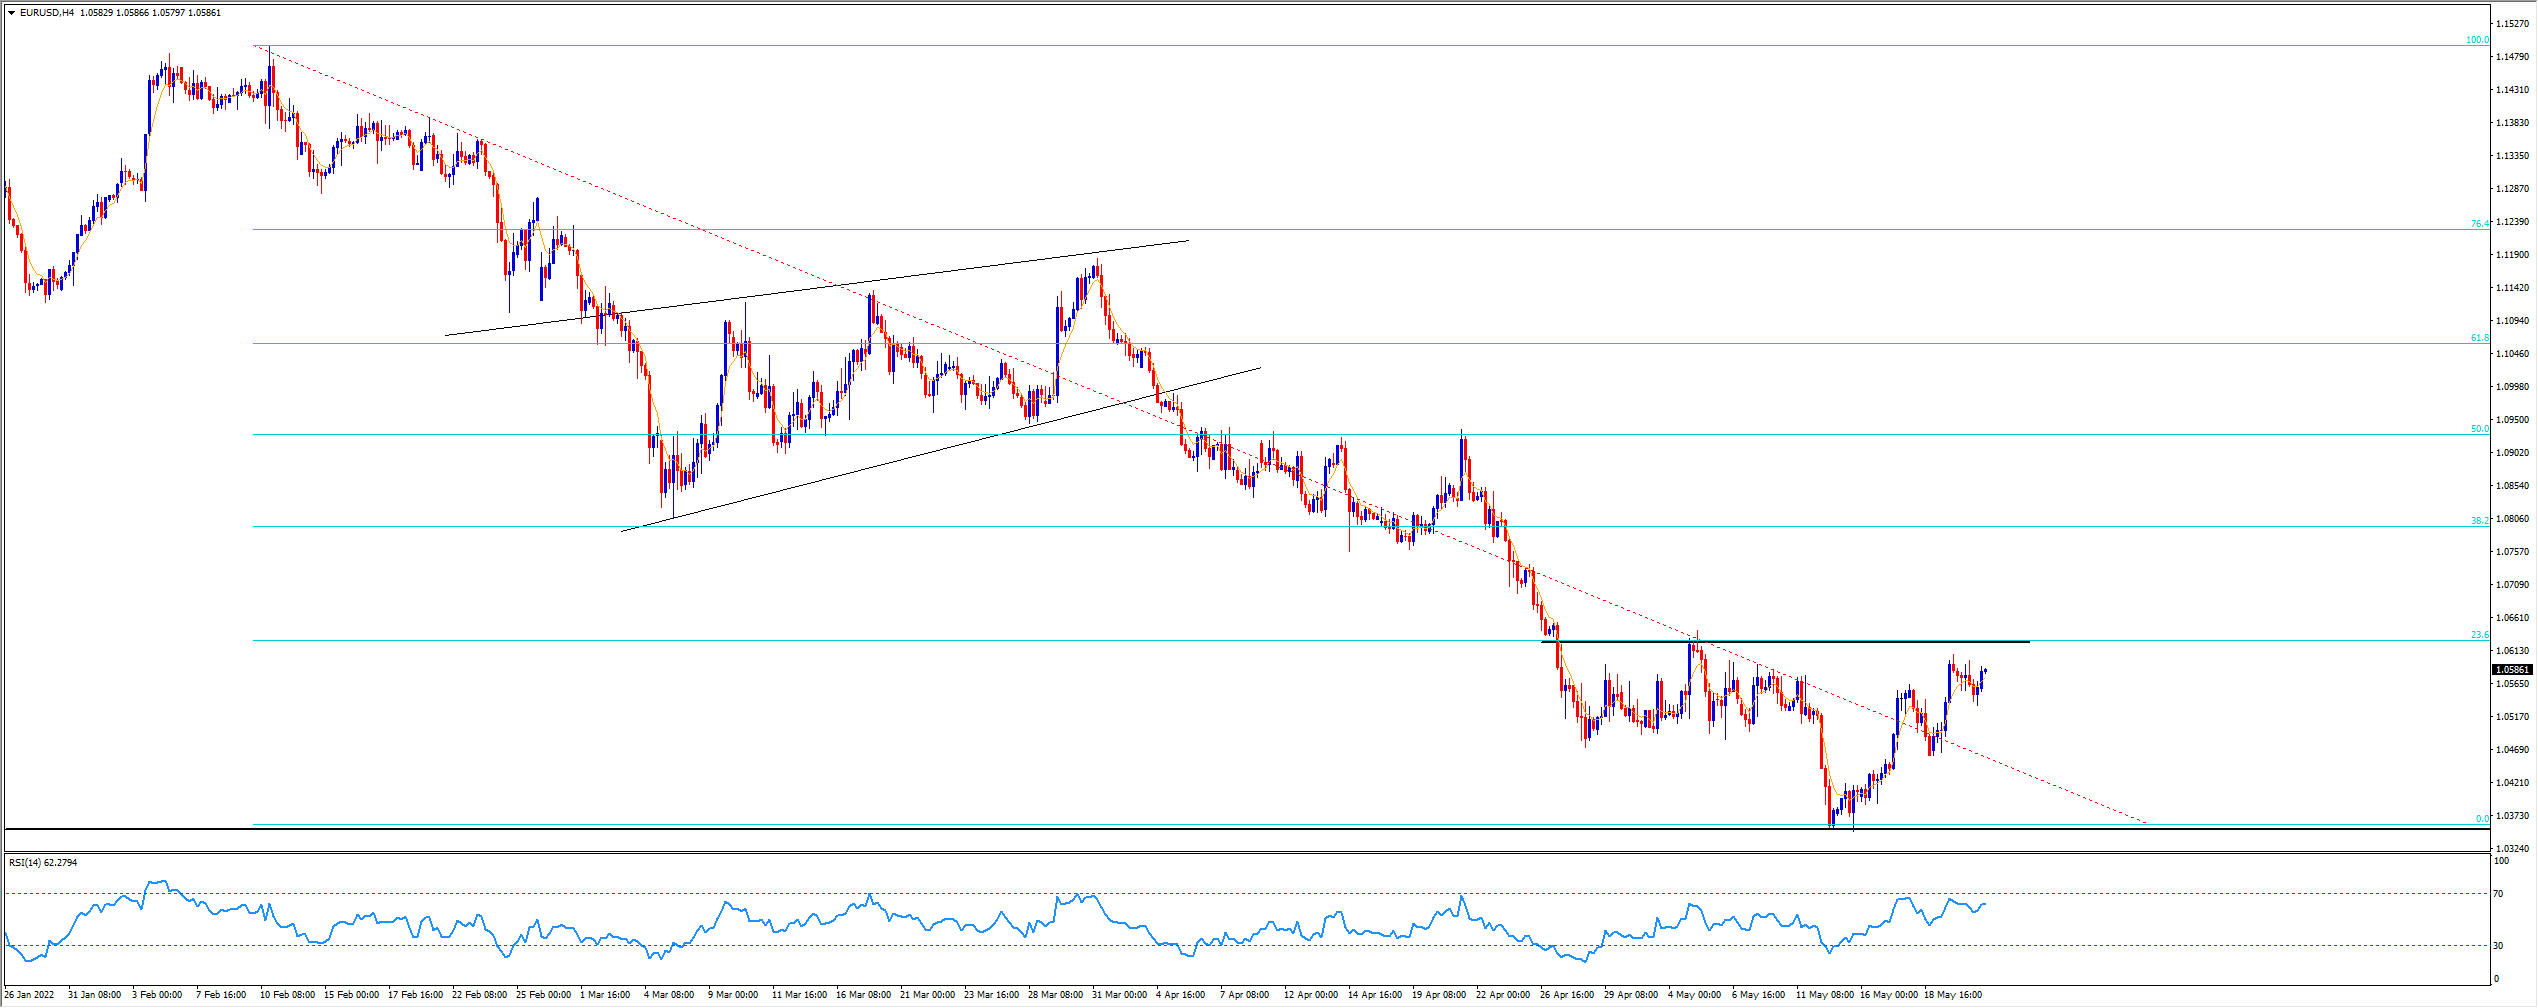
Task: Click the RSI 70 level scale label
Action: click(x=2499, y=894)
